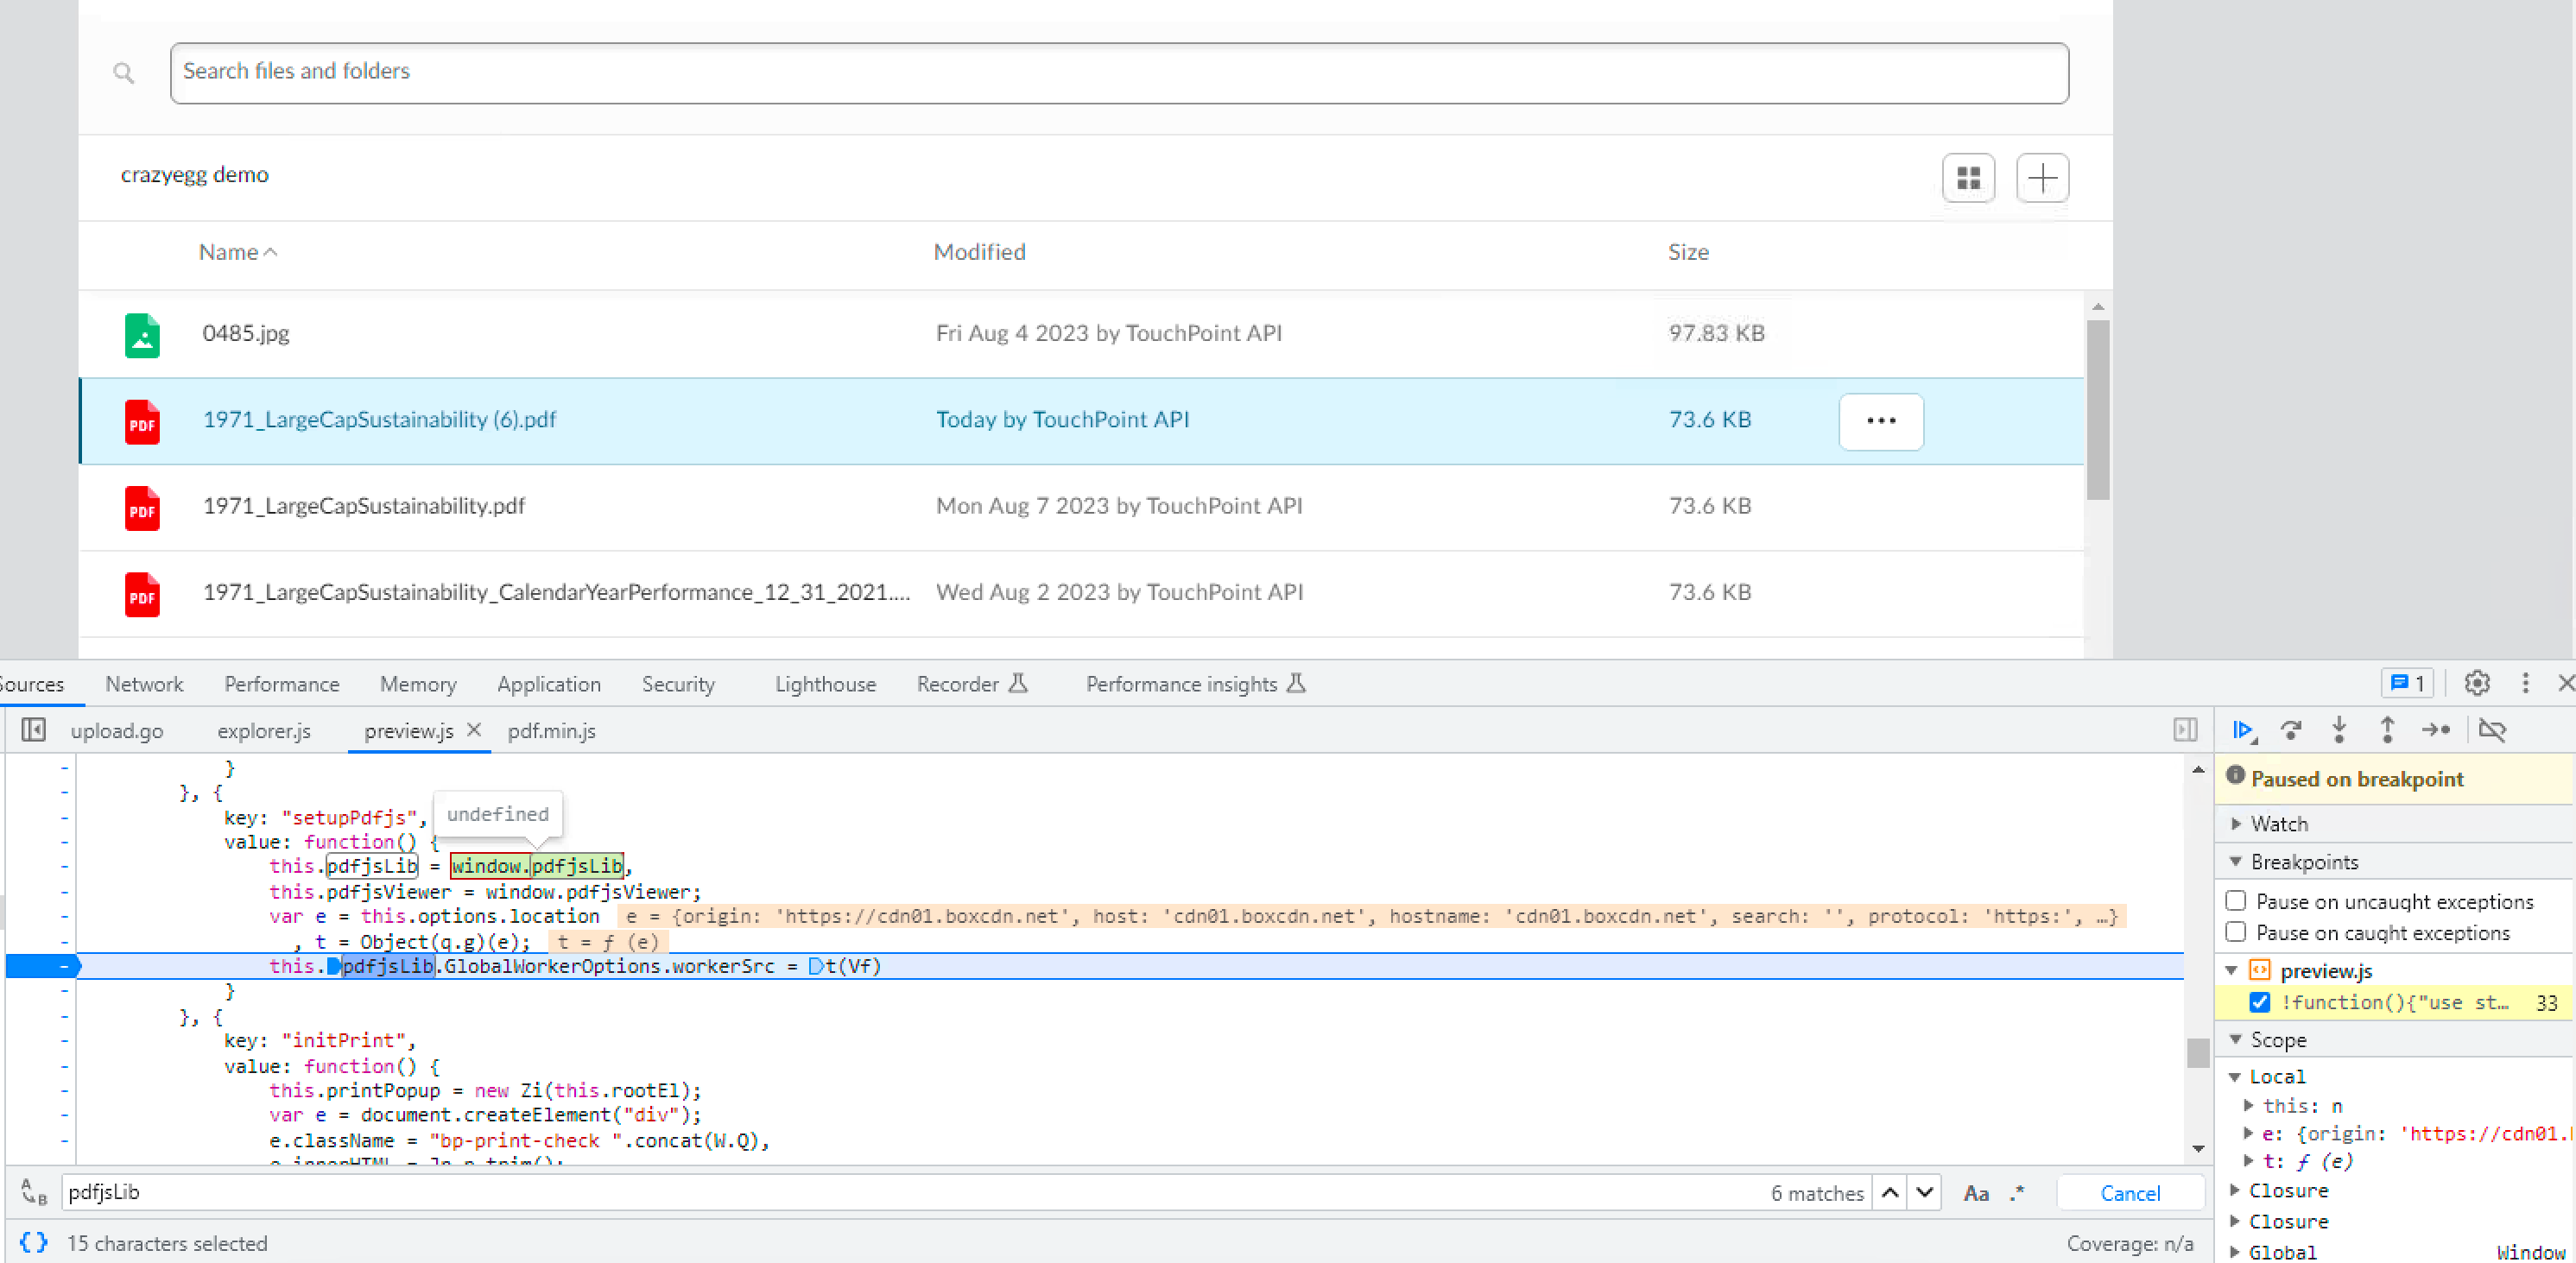Cancel the source search

click(2130, 1193)
